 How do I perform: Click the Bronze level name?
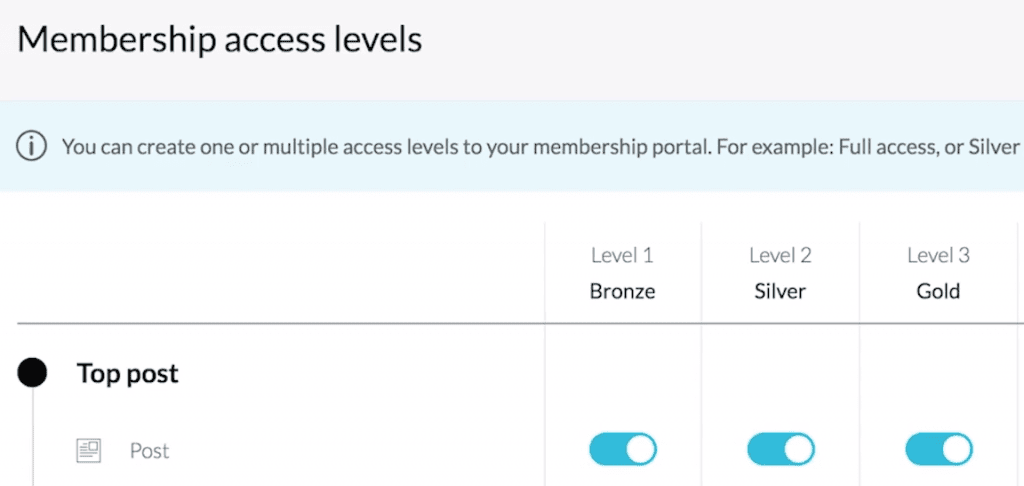[x=622, y=291]
